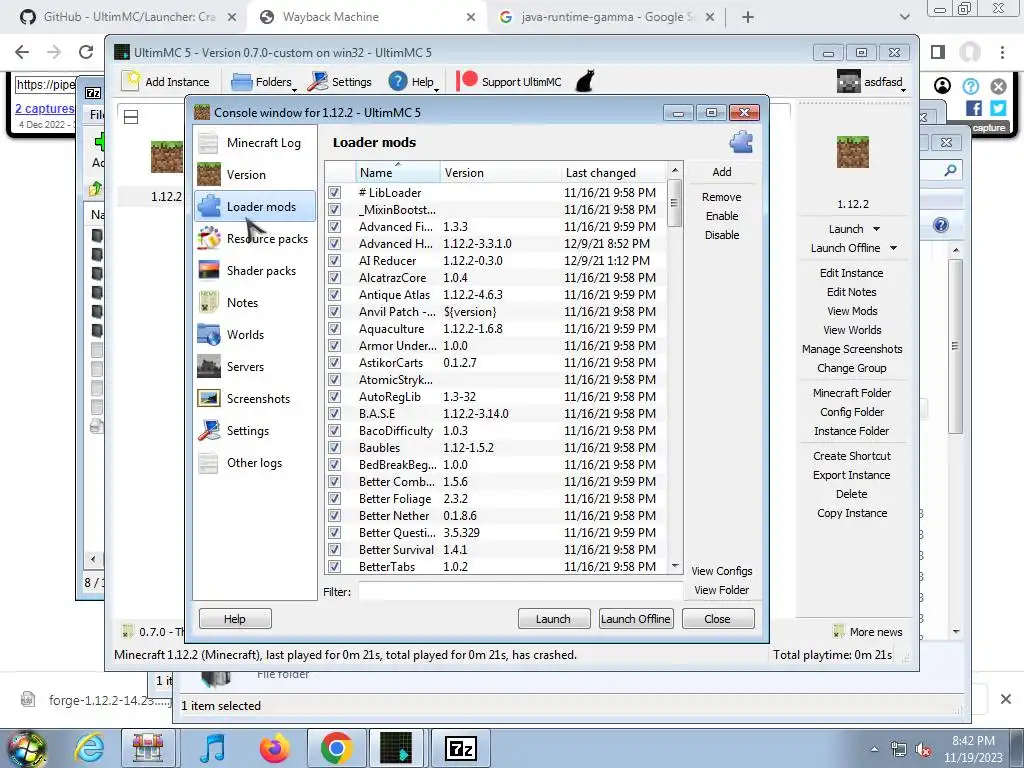
Task: Click Edit Instance in right panel
Action: pyautogui.click(x=852, y=273)
